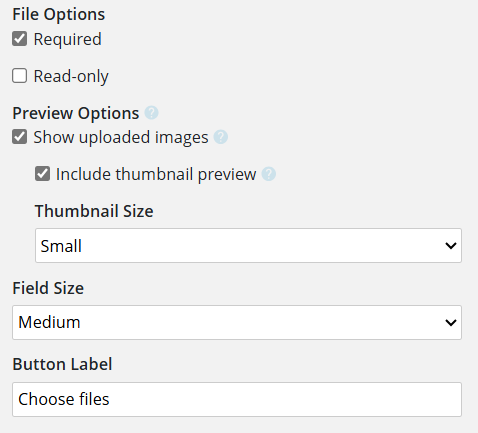This screenshot has width=478, height=433.
Task: Uncheck the Required checkbox
Action: pos(20,39)
